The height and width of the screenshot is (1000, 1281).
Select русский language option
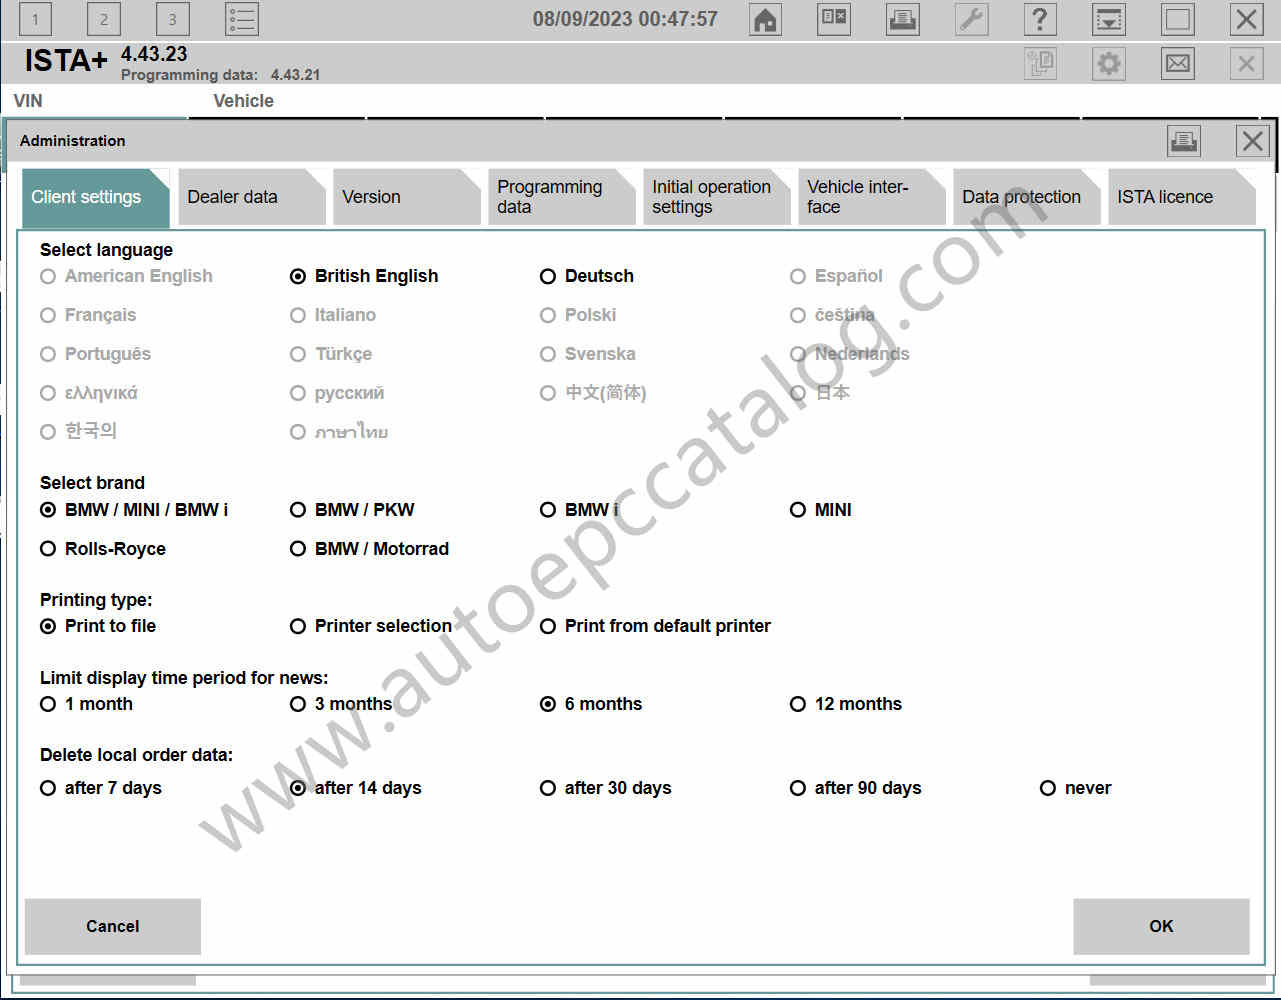coord(337,393)
